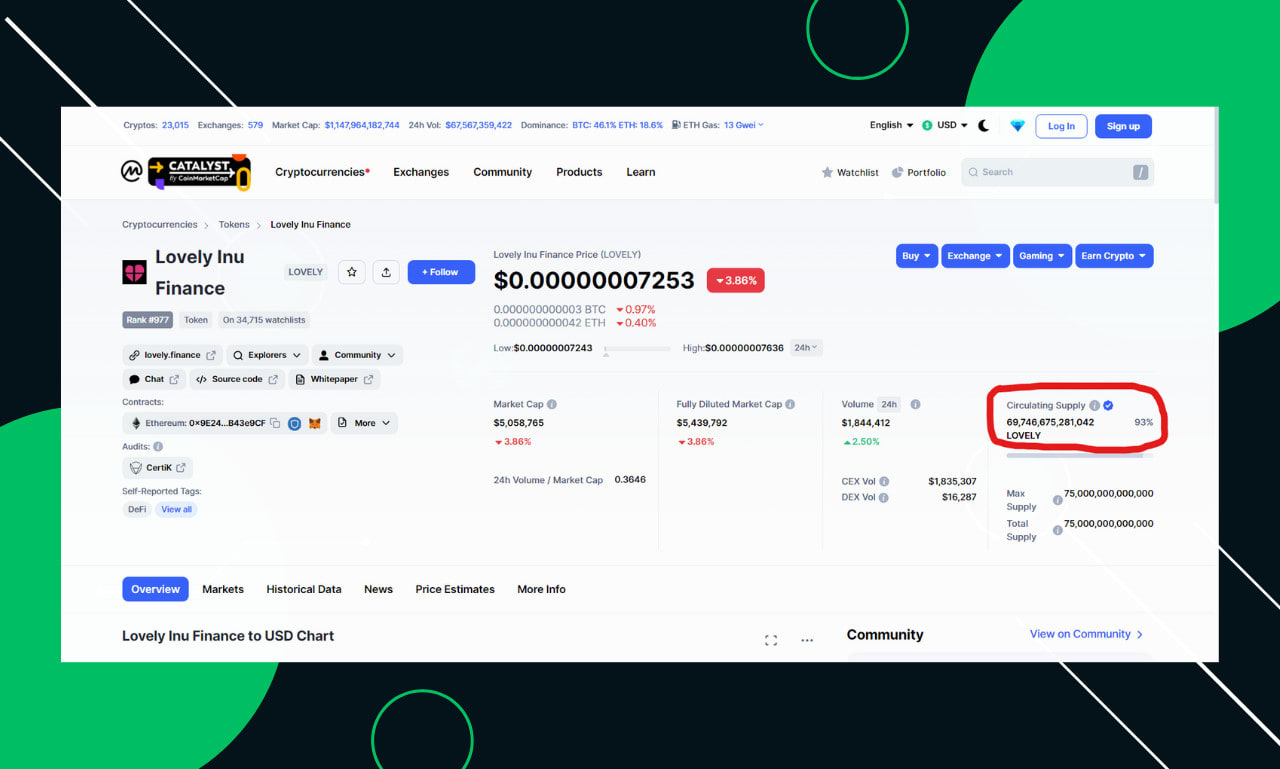Click the Follow button
Viewport: 1280px width, 769px height.
tap(441, 272)
